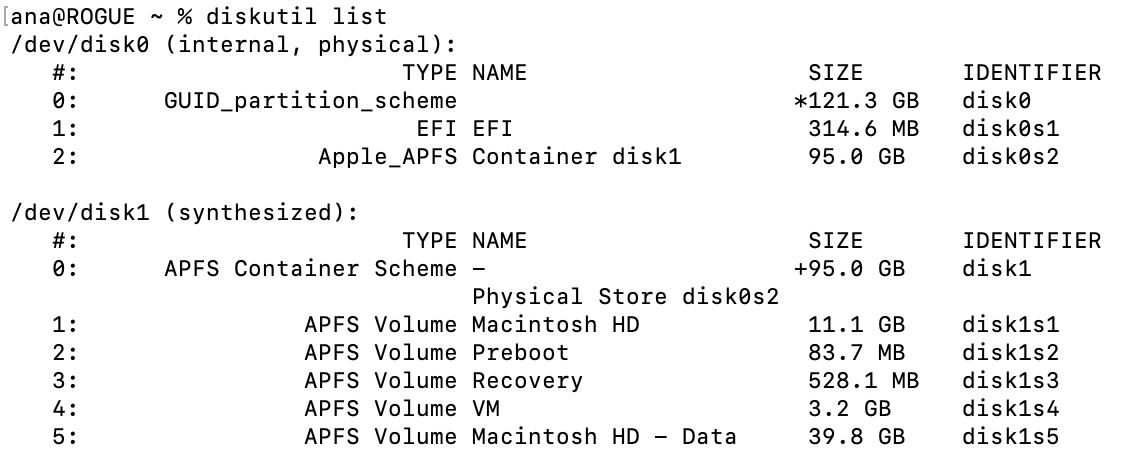
Task: Click 'APFS Container Scheme' text
Action: pyautogui.click(x=310, y=269)
